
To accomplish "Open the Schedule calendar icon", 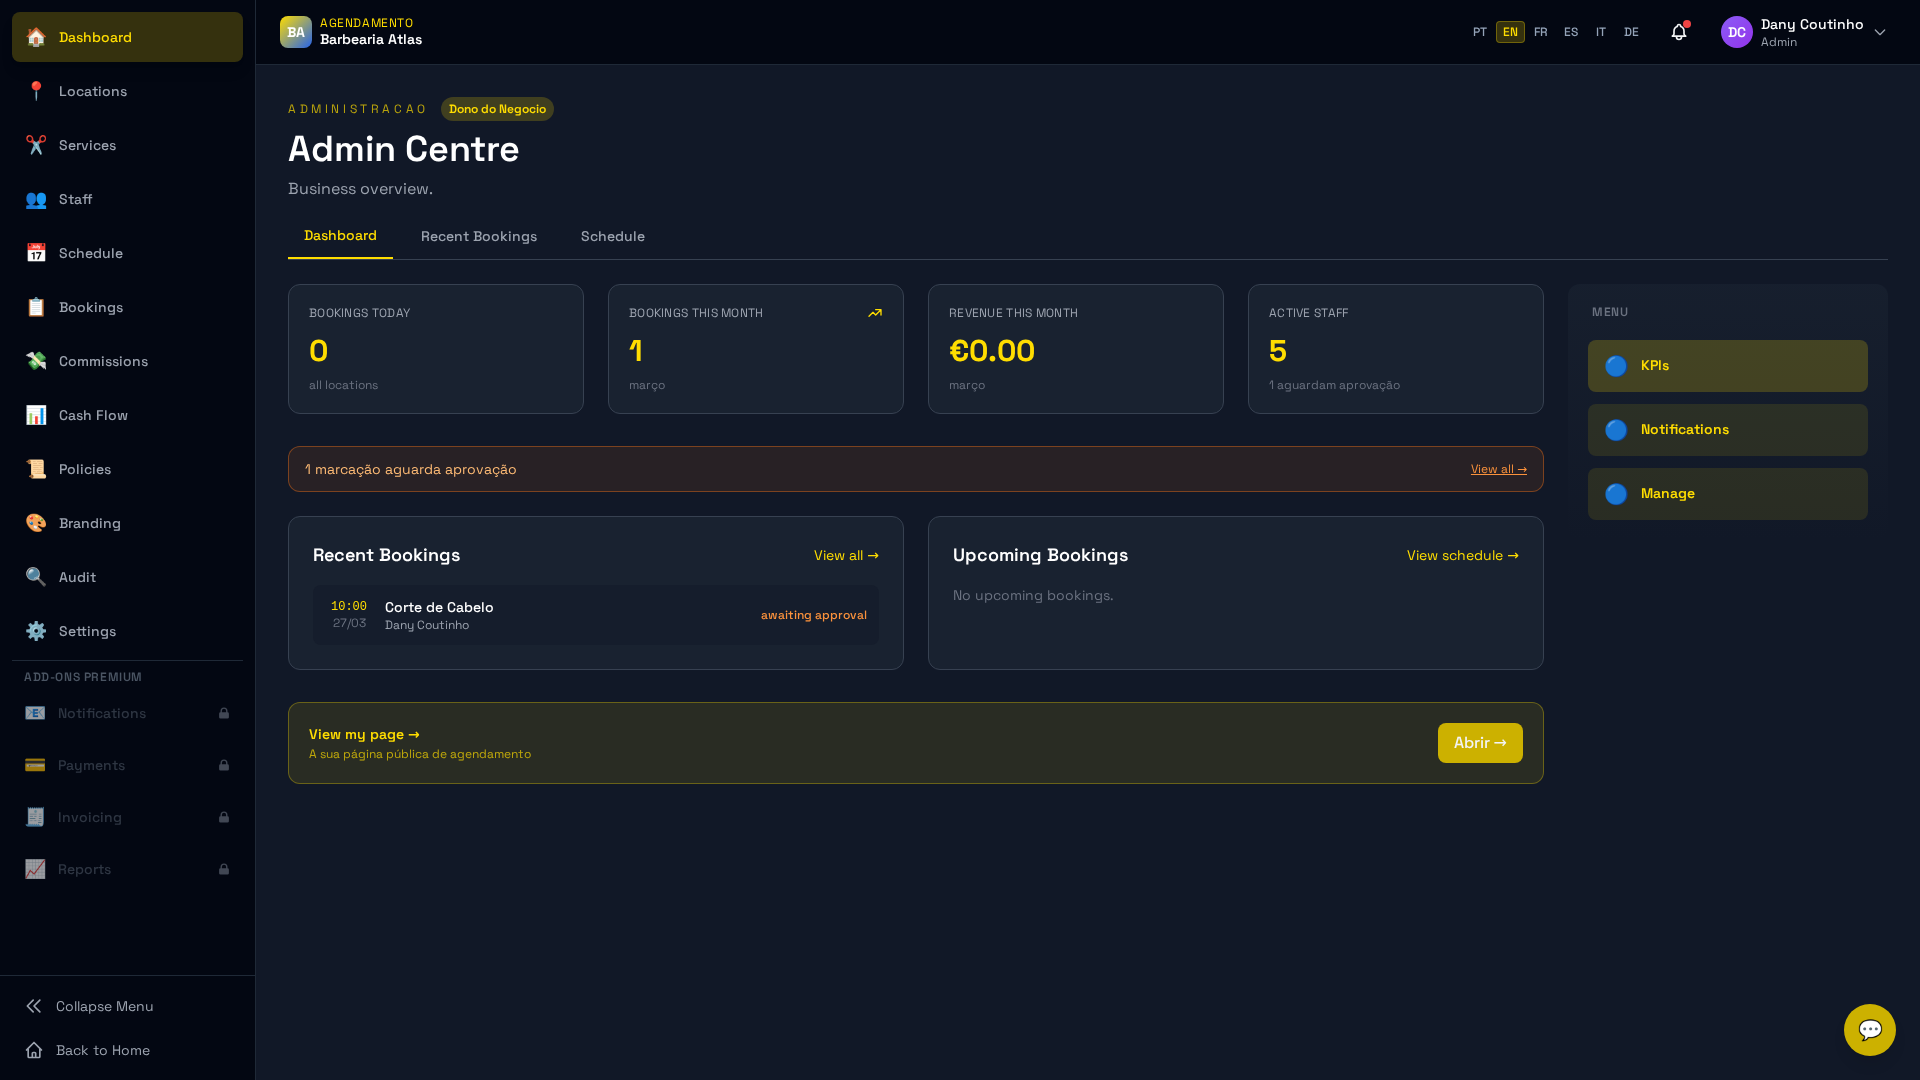I will (x=36, y=253).
